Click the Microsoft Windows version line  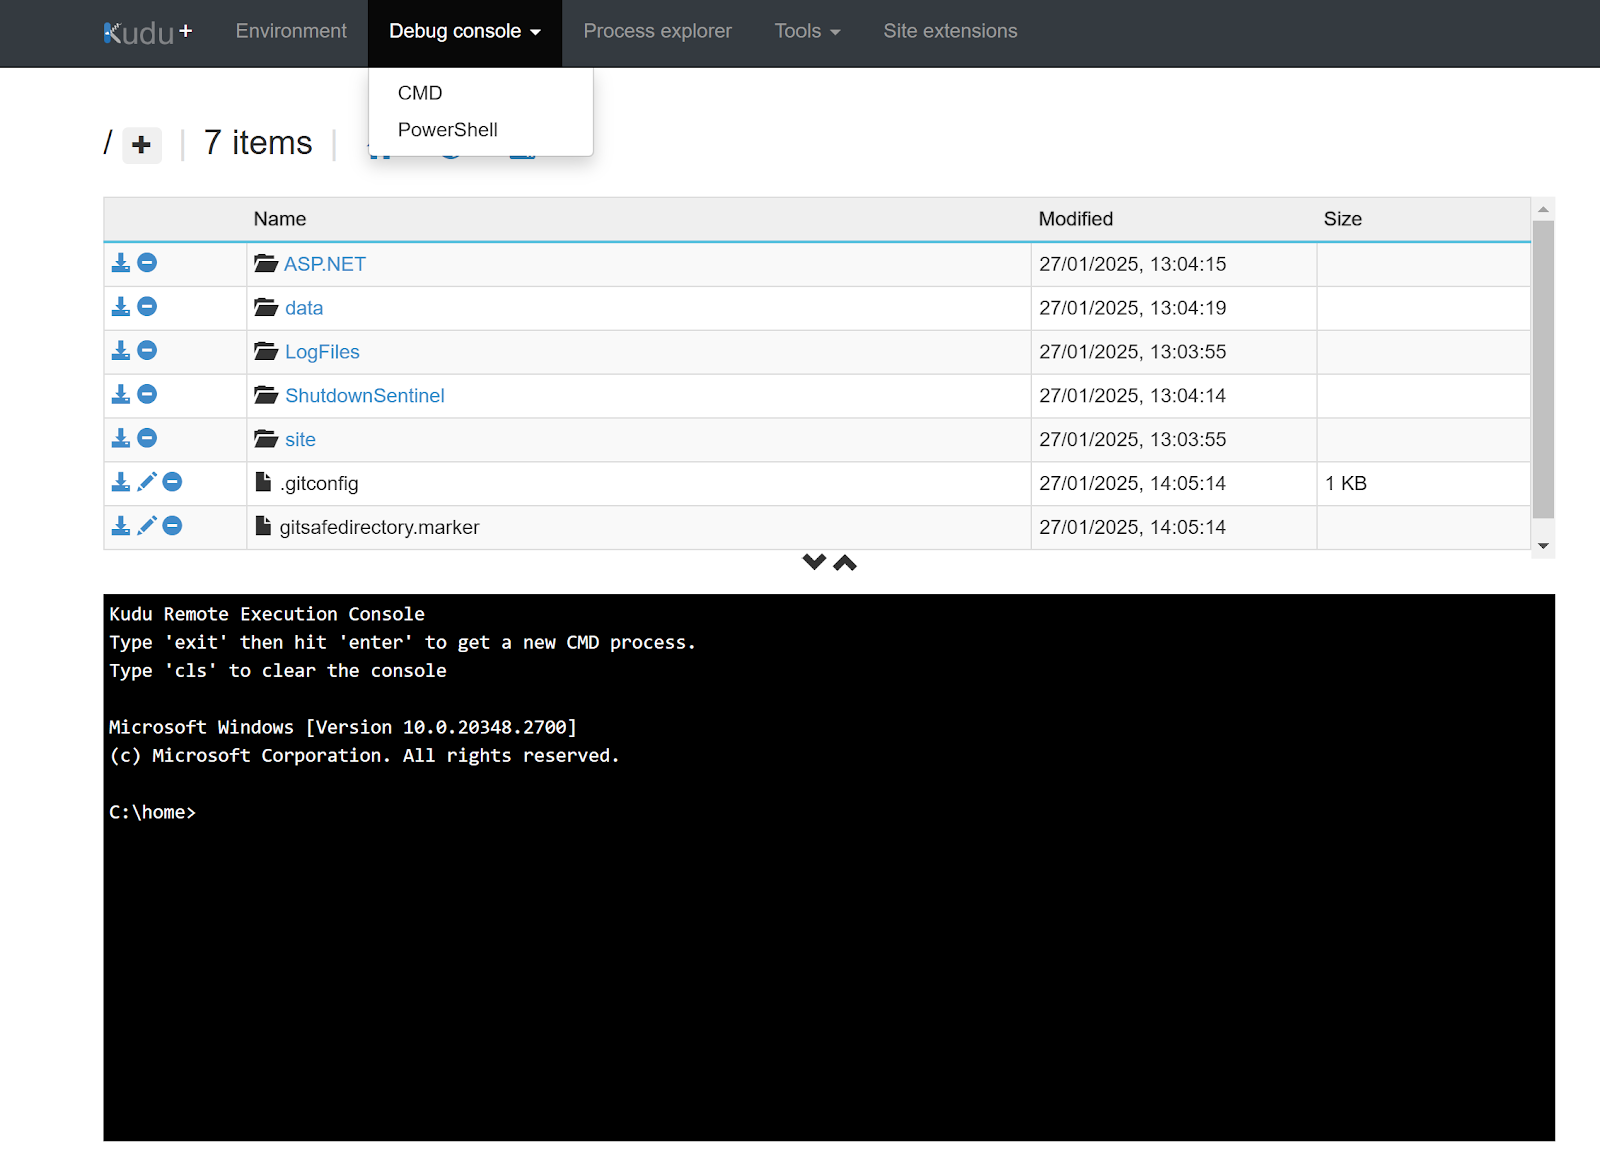(x=343, y=727)
